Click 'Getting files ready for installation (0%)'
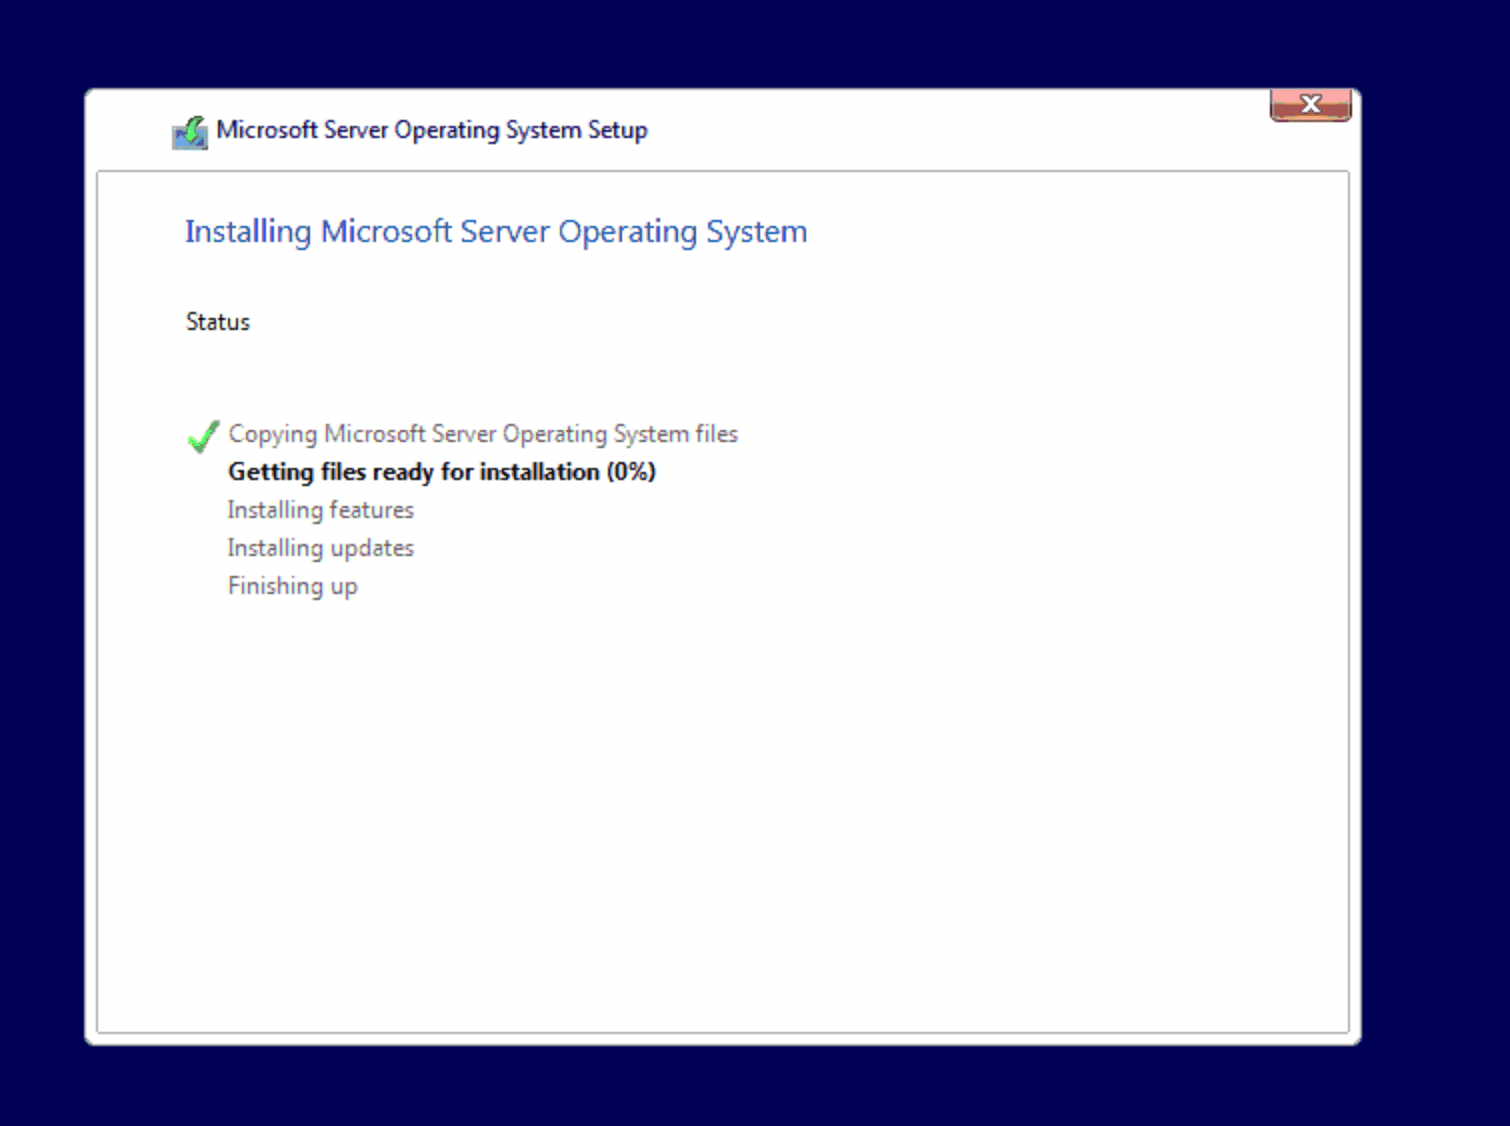 [x=442, y=472]
